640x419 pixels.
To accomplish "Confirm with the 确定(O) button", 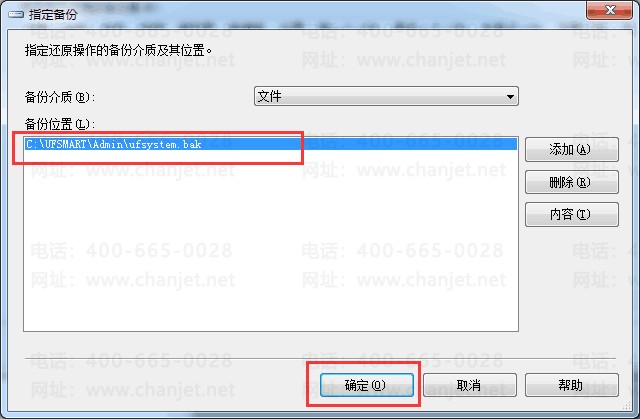I will [367, 385].
